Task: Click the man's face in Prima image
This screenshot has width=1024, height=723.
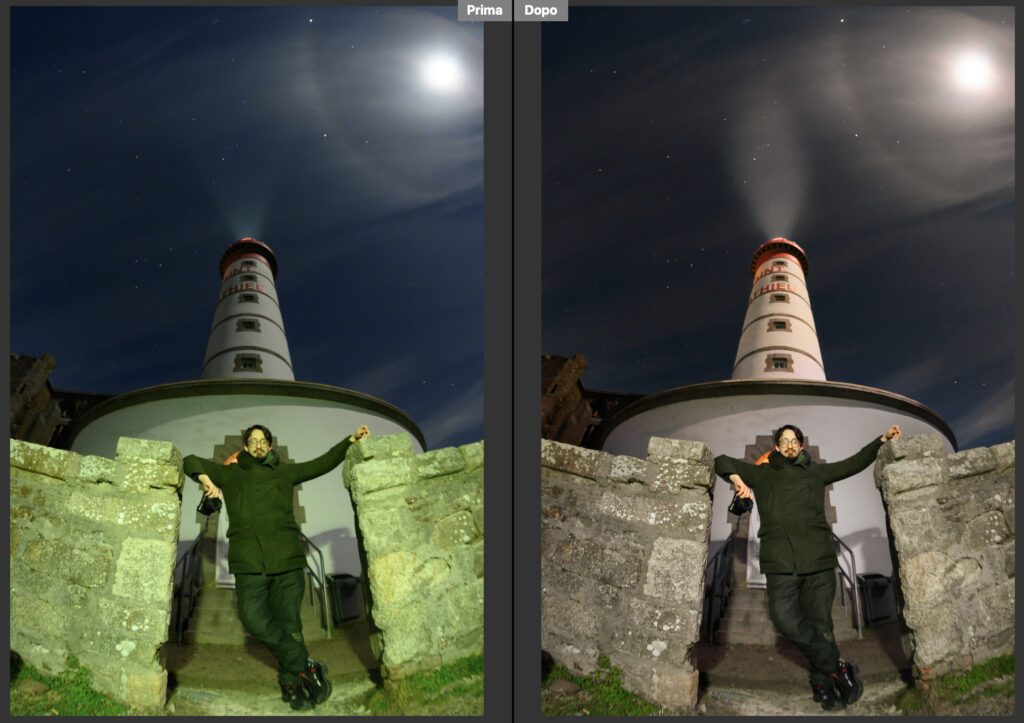Action: [257, 441]
